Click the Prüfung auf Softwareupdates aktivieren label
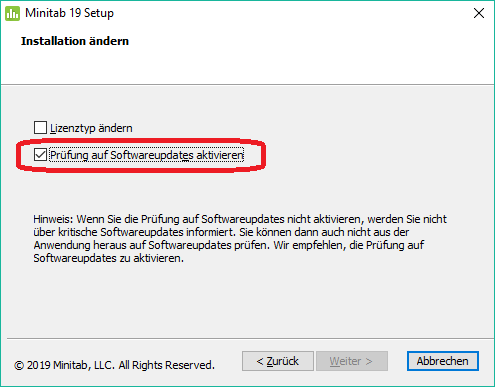Screen dimensions: 495x387 click(x=147, y=155)
